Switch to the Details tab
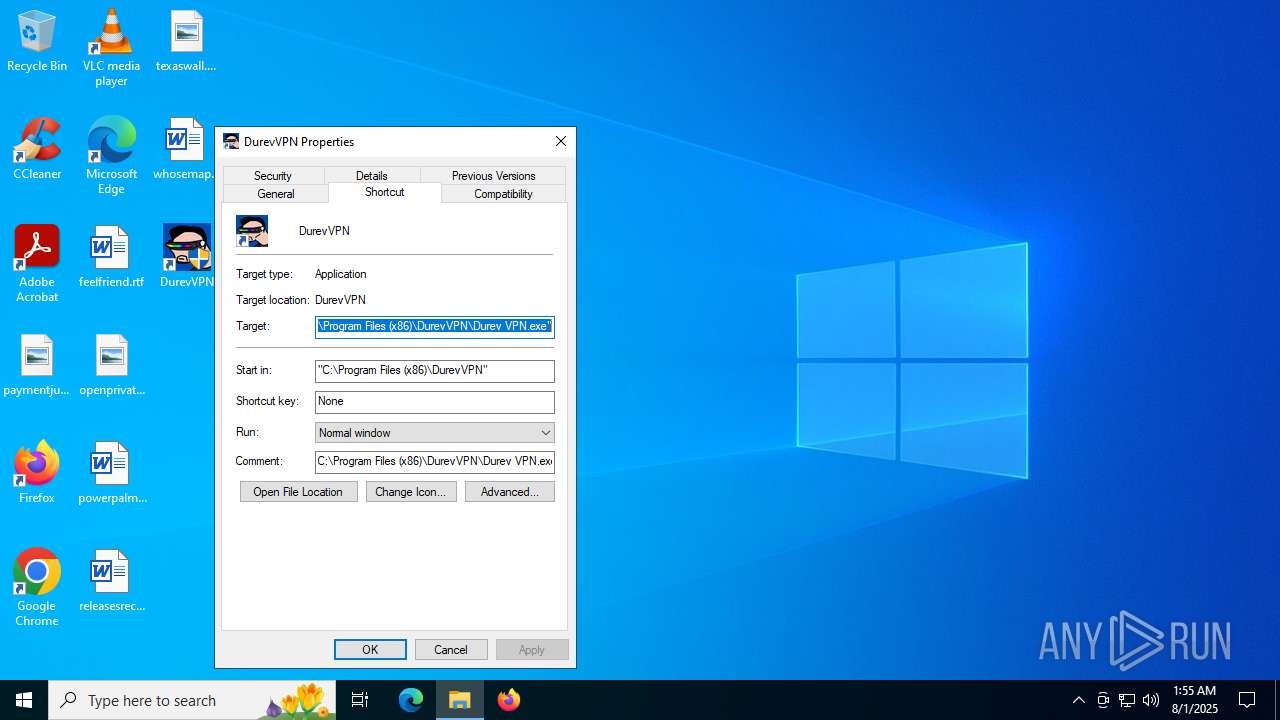1280x720 pixels. [x=371, y=175]
